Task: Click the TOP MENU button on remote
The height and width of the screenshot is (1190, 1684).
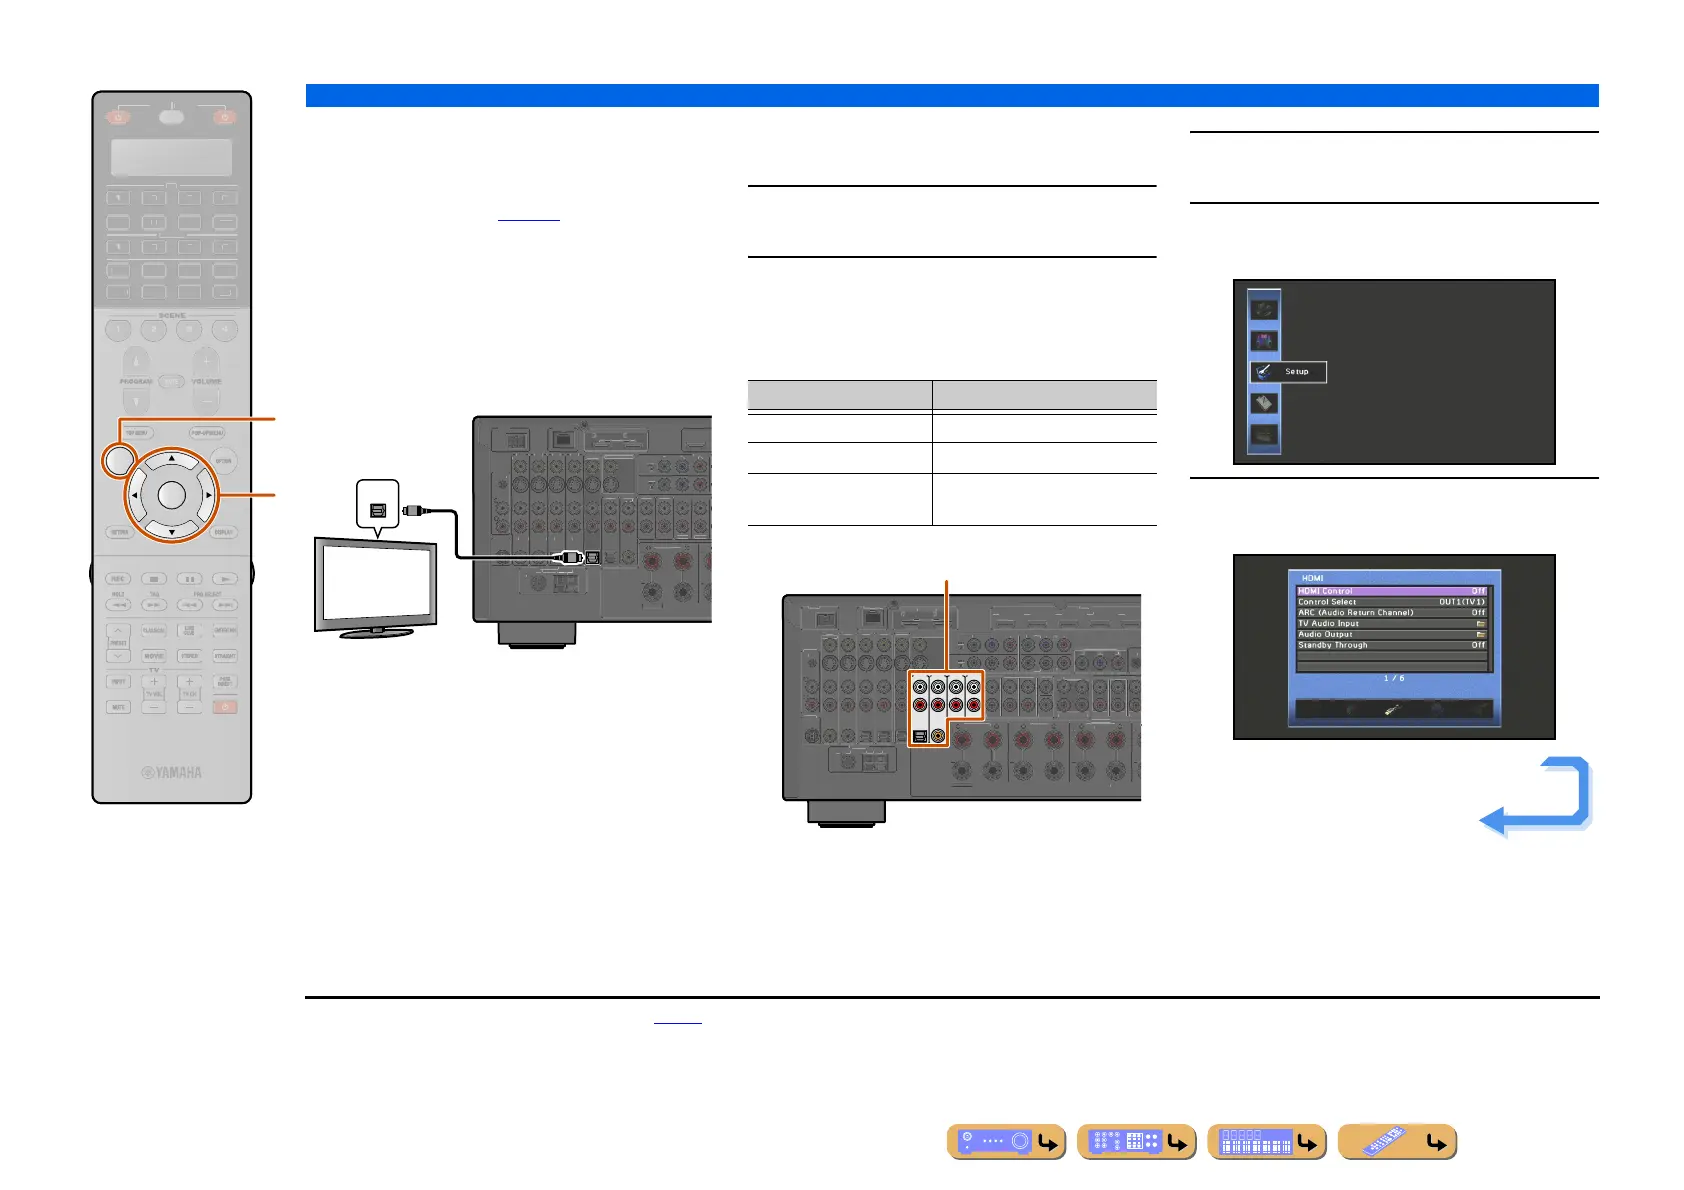Action: (x=137, y=433)
